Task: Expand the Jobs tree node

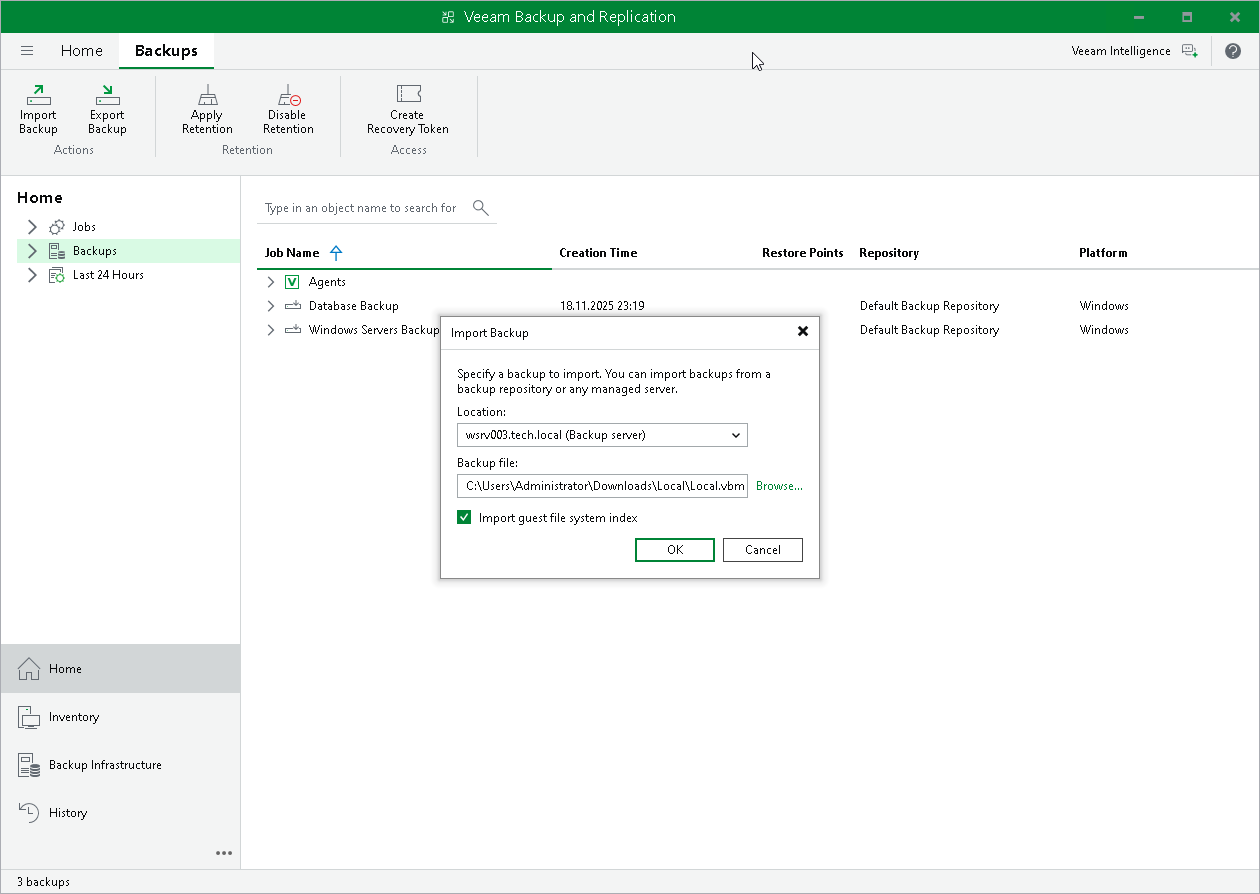Action: pyautogui.click(x=32, y=227)
